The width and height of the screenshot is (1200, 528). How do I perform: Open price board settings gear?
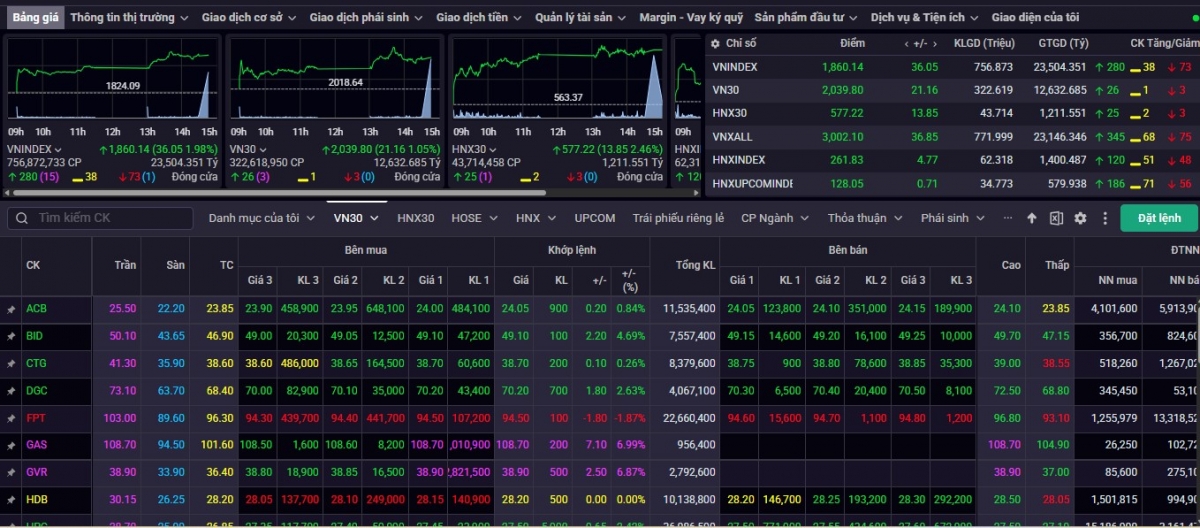1080,218
